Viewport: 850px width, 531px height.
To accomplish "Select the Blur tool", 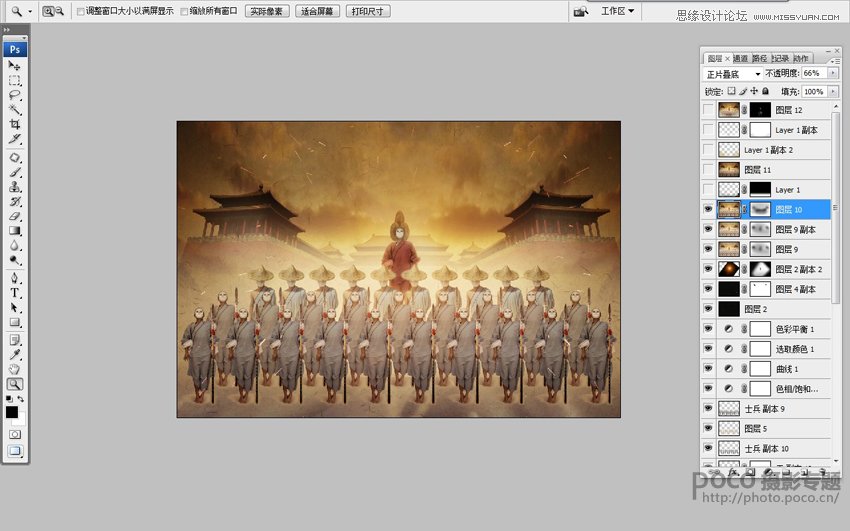I will pyautogui.click(x=15, y=245).
